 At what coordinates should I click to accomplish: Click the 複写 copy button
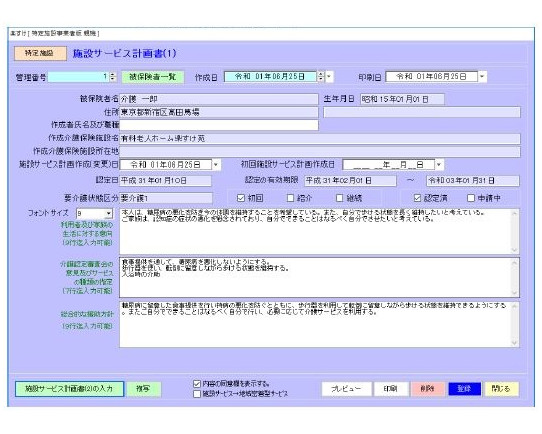tap(143, 389)
